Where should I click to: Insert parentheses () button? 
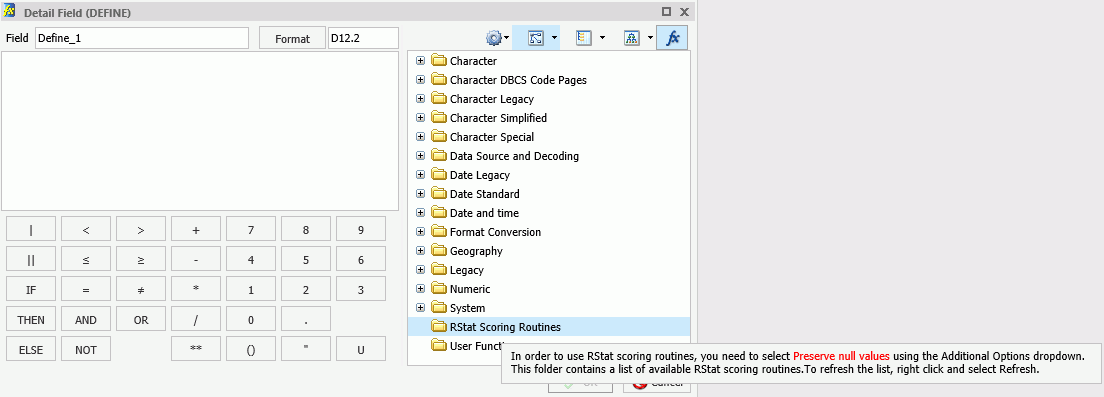click(x=251, y=349)
